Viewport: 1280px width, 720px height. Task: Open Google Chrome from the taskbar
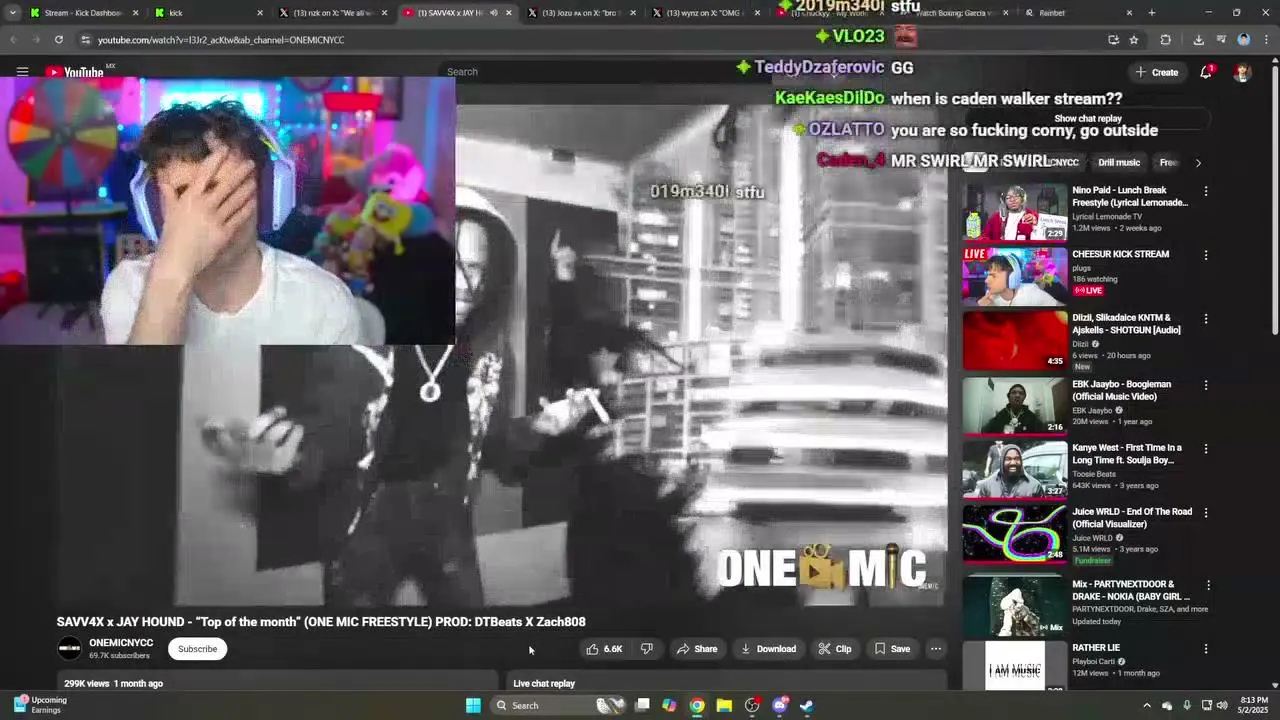(697, 705)
